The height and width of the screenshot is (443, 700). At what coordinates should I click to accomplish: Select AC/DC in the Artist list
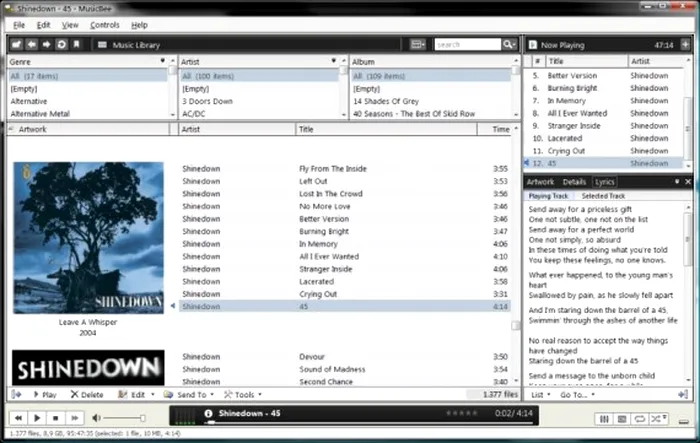194,114
